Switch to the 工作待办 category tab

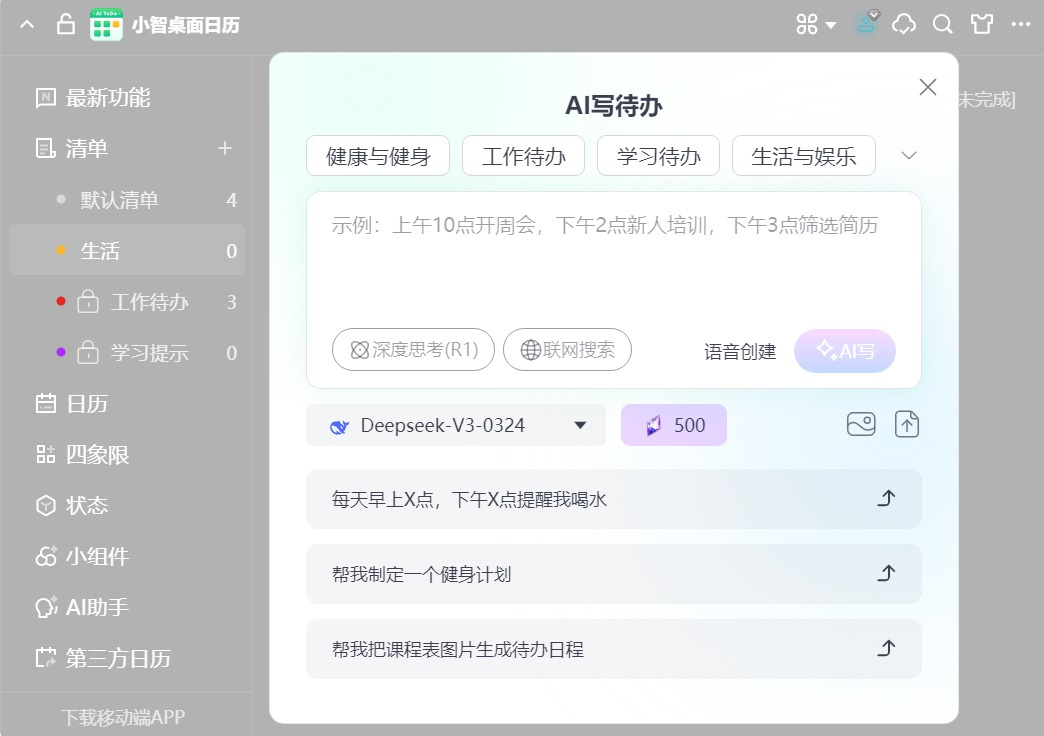click(523, 155)
